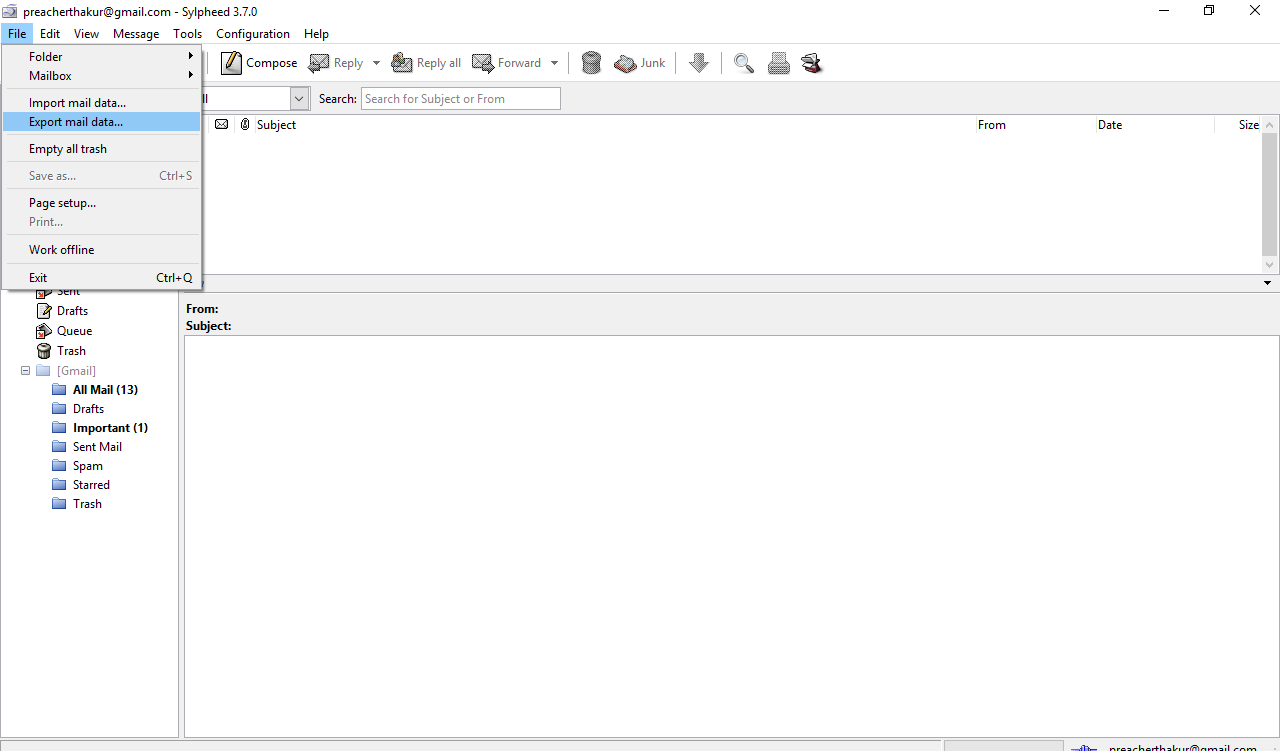Viewport: 1280px width, 751px height.
Task: Select Empty all trash
Action: click(x=102, y=149)
